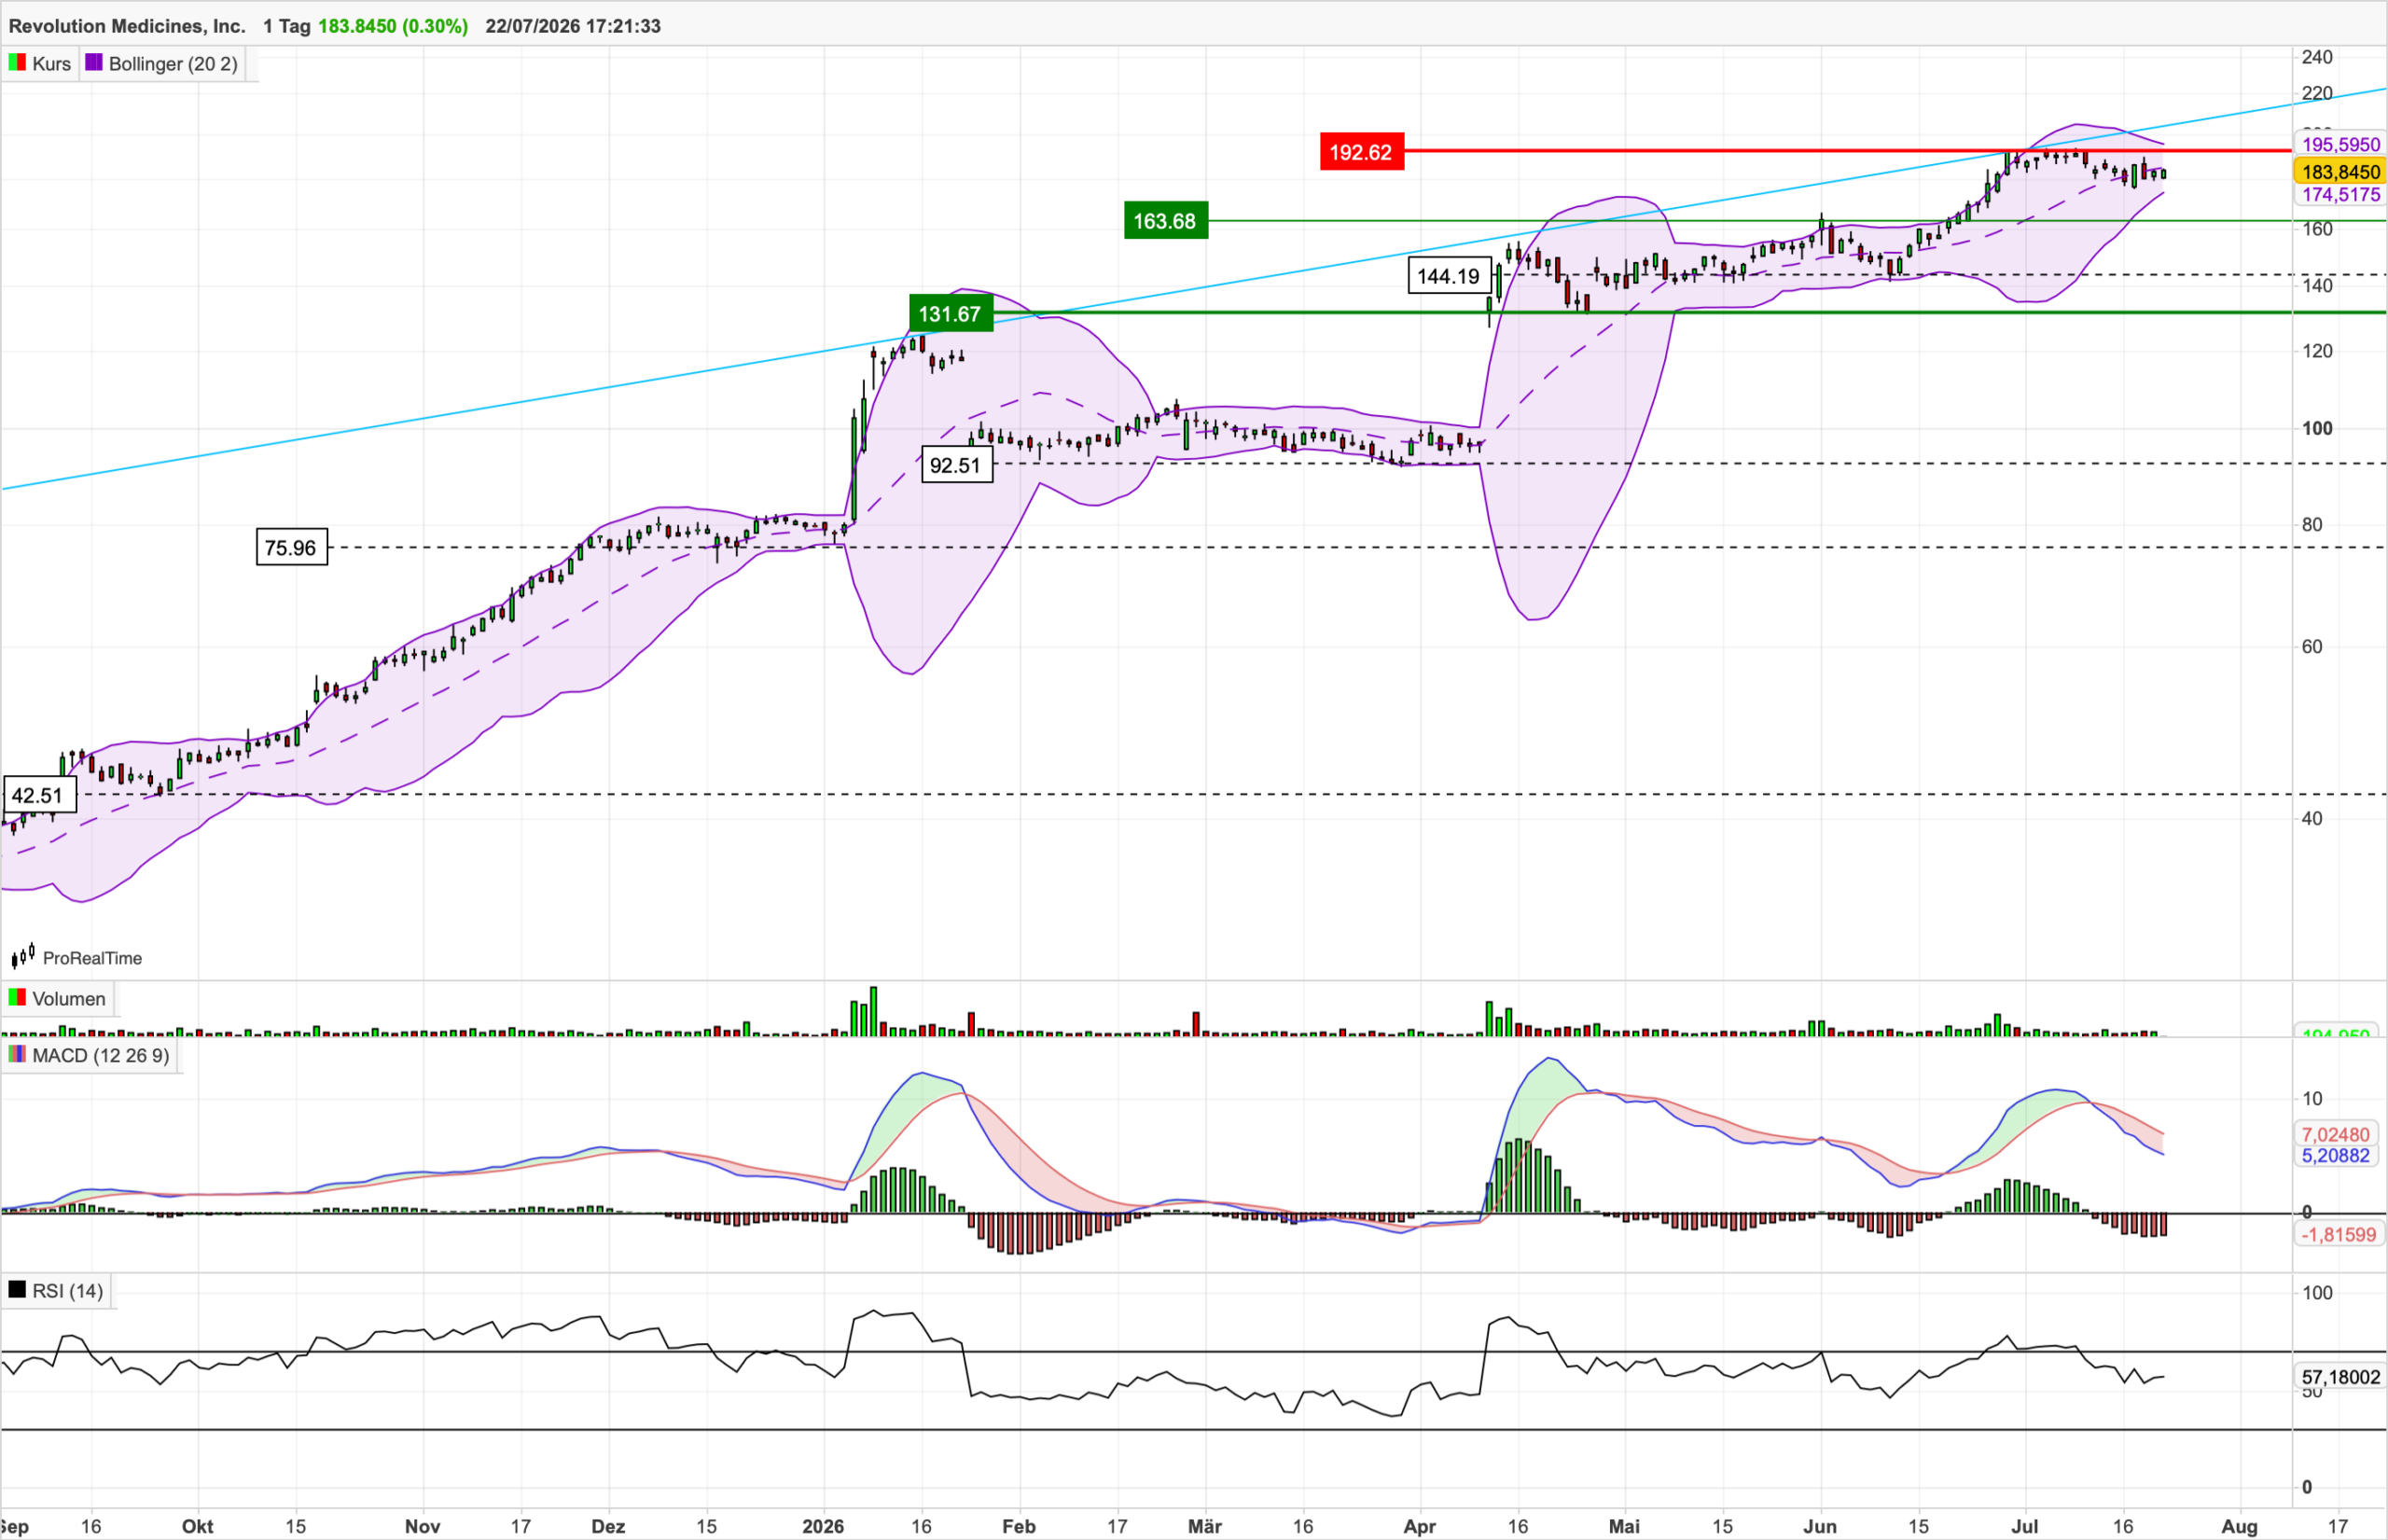Click the yellow current price tag 183,8450
Viewport: 2388px width, 1540px height.
tap(2341, 172)
